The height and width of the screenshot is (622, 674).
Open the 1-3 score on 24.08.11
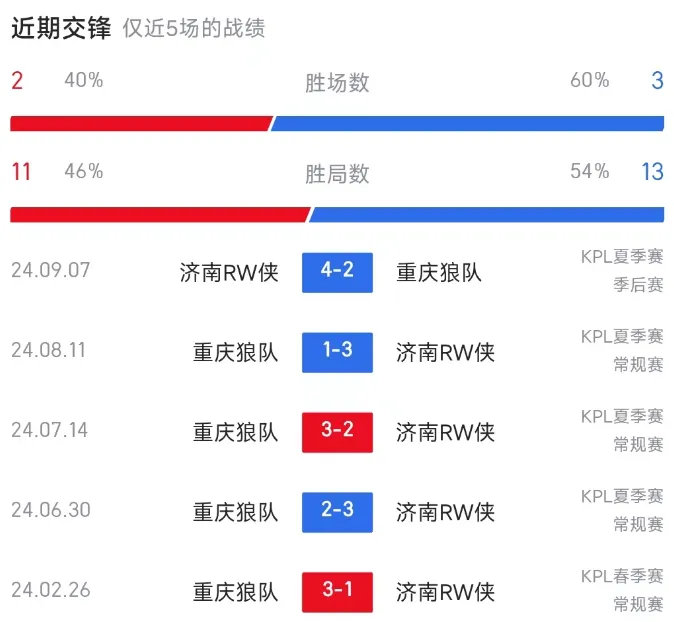click(x=337, y=352)
